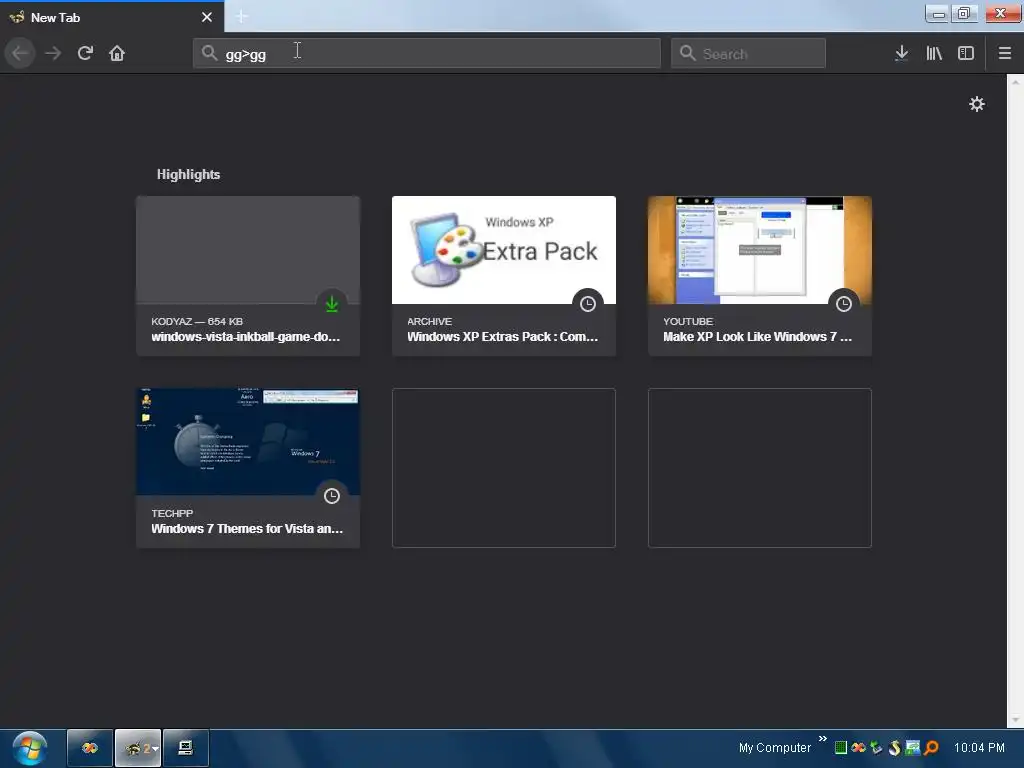Click the green download badge on Kodyaz card

click(x=332, y=304)
